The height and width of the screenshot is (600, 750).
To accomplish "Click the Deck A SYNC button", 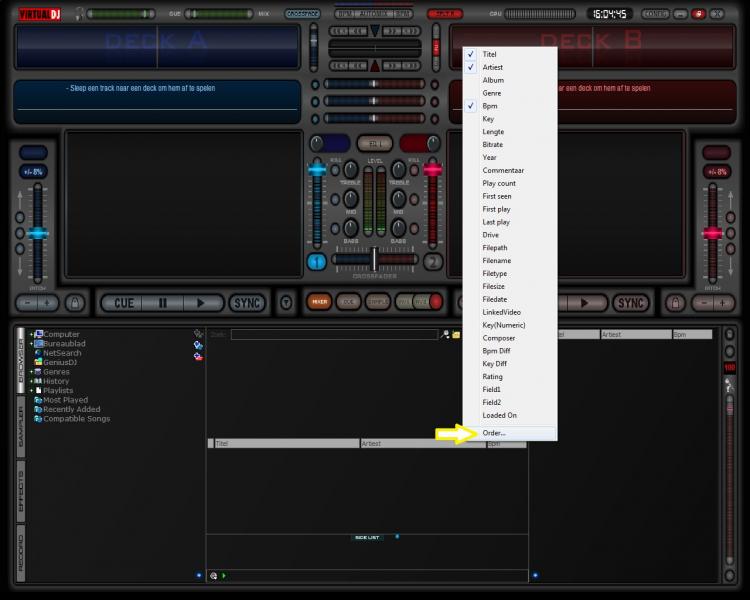I will [x=247, y=303].
